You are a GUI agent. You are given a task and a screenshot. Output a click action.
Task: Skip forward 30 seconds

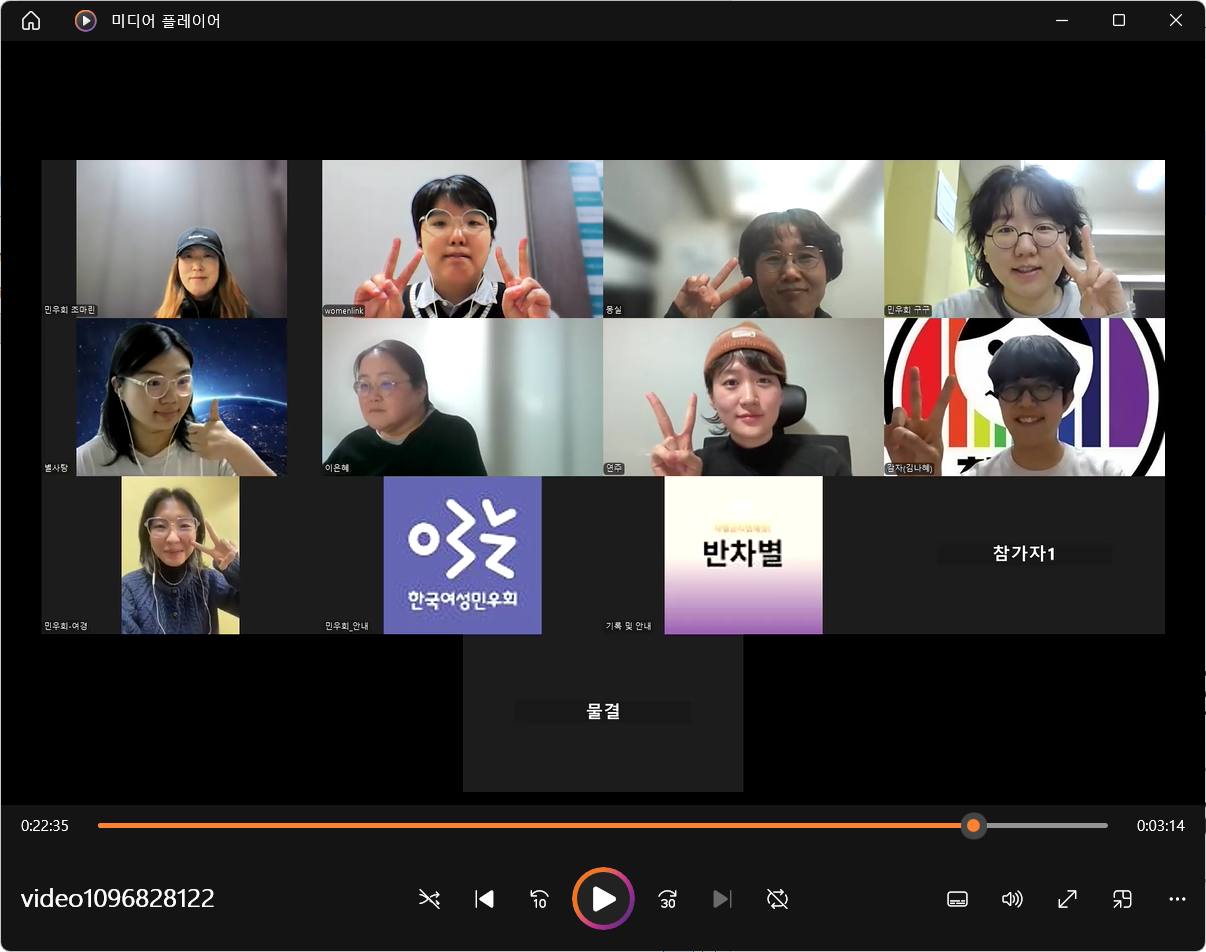(x=667, y=899)
